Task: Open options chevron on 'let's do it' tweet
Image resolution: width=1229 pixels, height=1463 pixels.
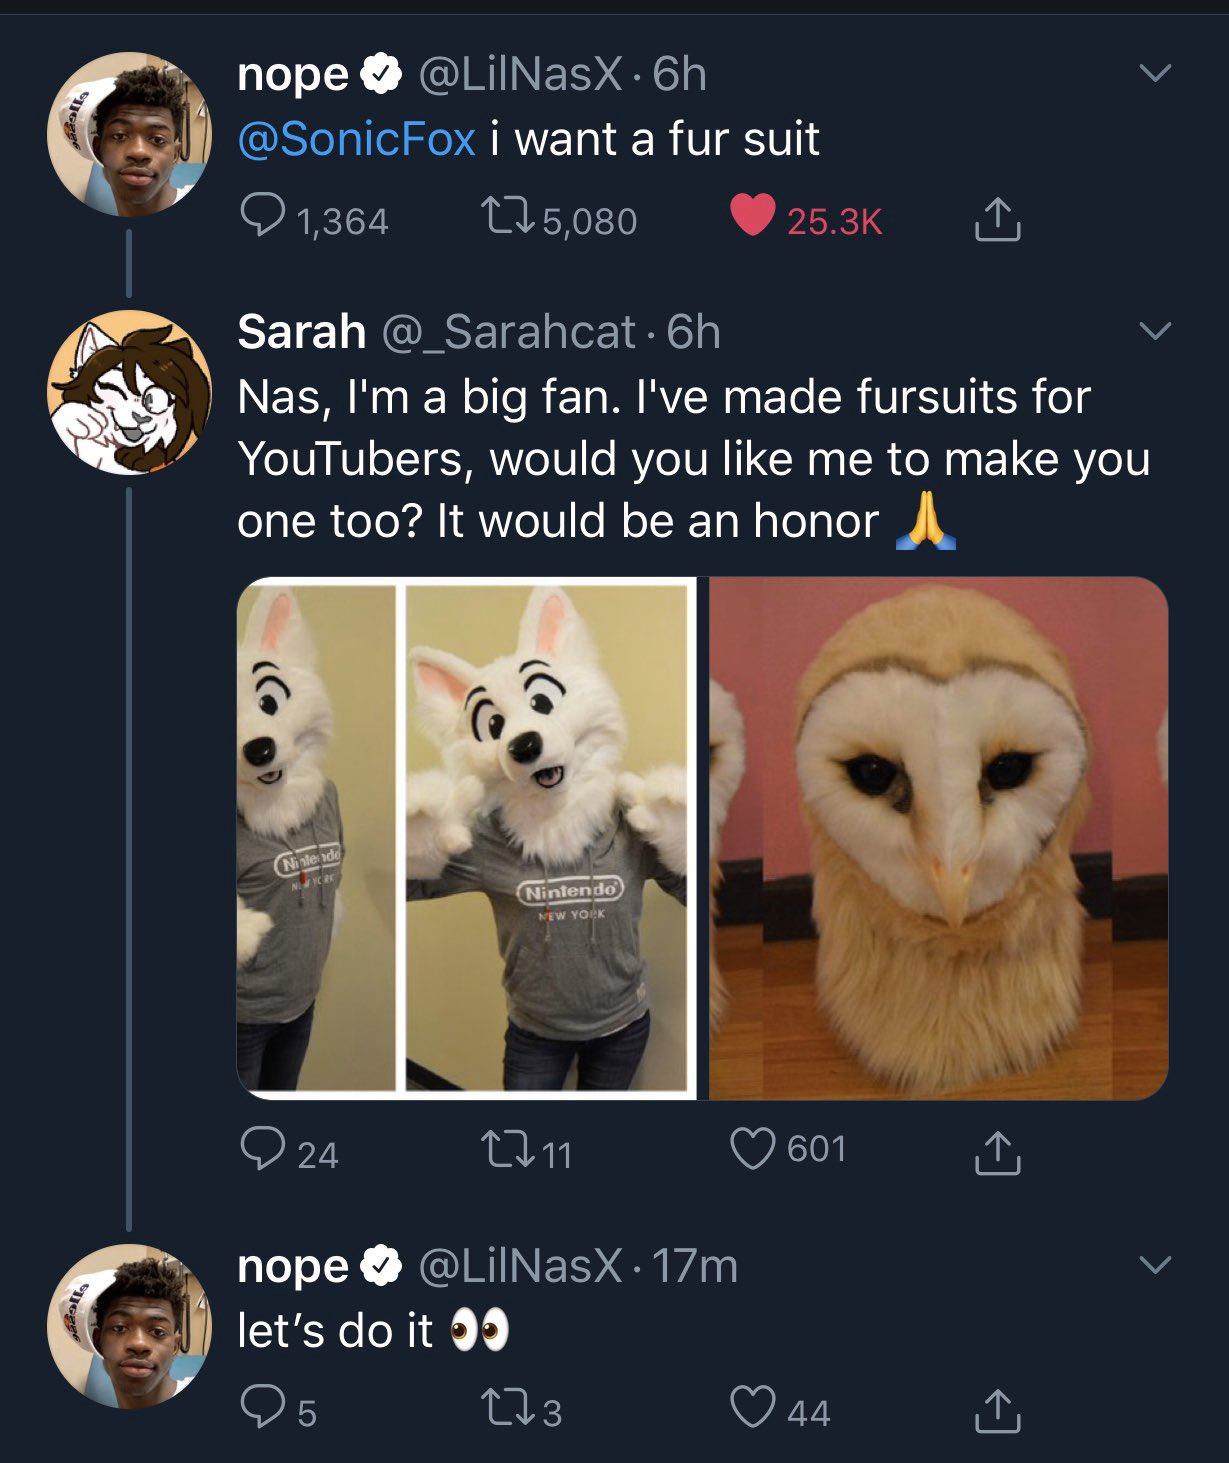Action: [x=1155, y=1265]
